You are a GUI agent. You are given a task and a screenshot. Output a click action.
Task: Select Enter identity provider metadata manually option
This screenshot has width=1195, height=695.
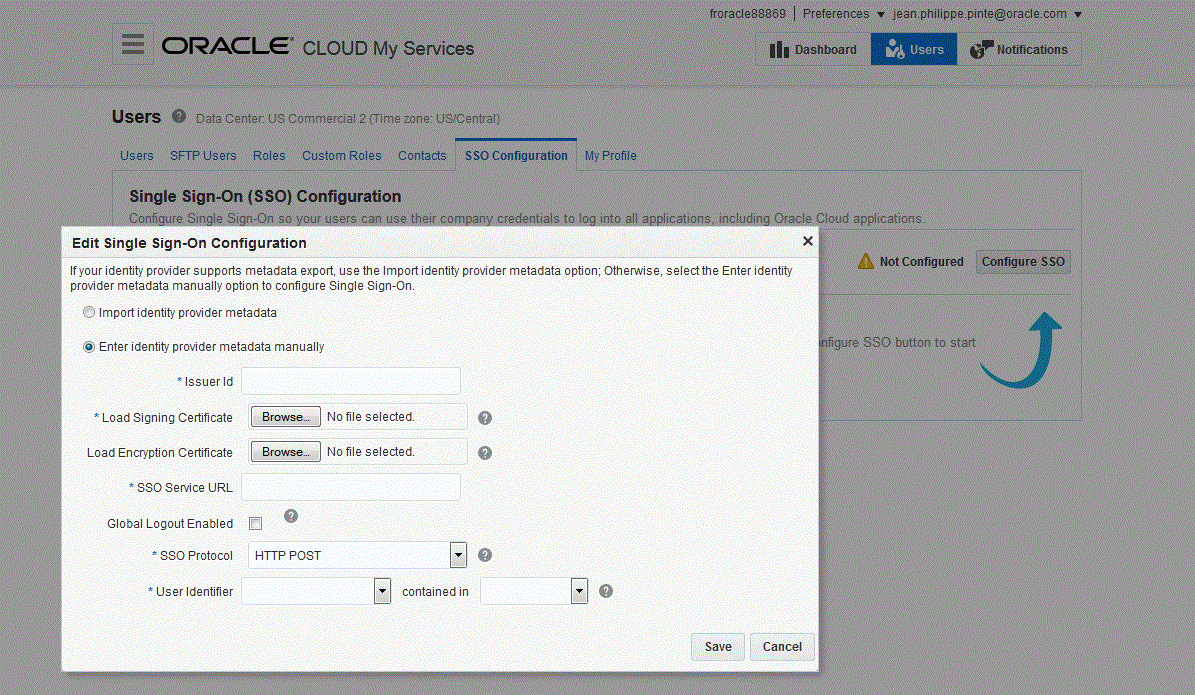tap(89, 346)
